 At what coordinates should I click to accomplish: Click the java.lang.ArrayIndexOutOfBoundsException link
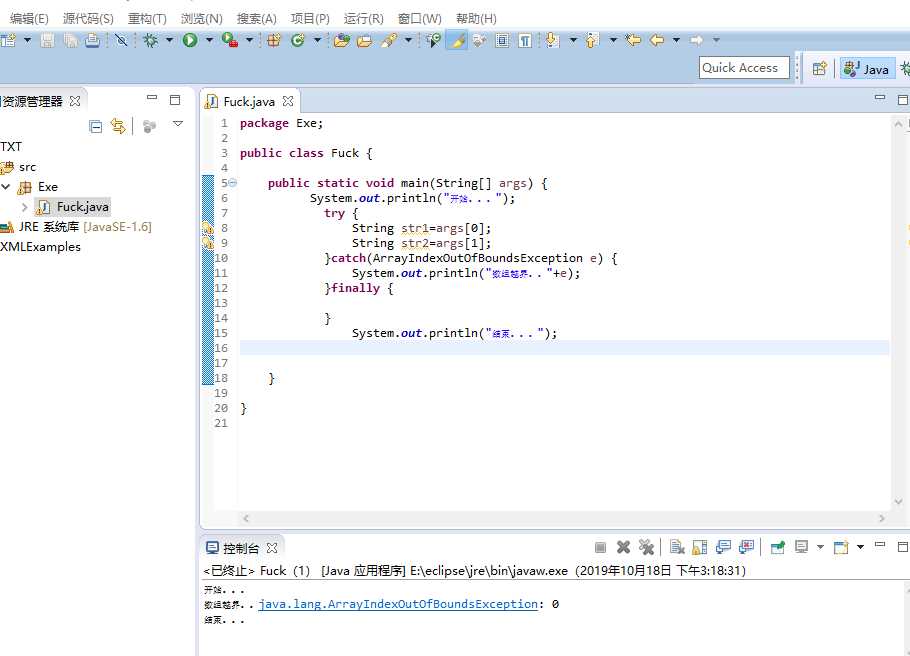click(398, 604)
